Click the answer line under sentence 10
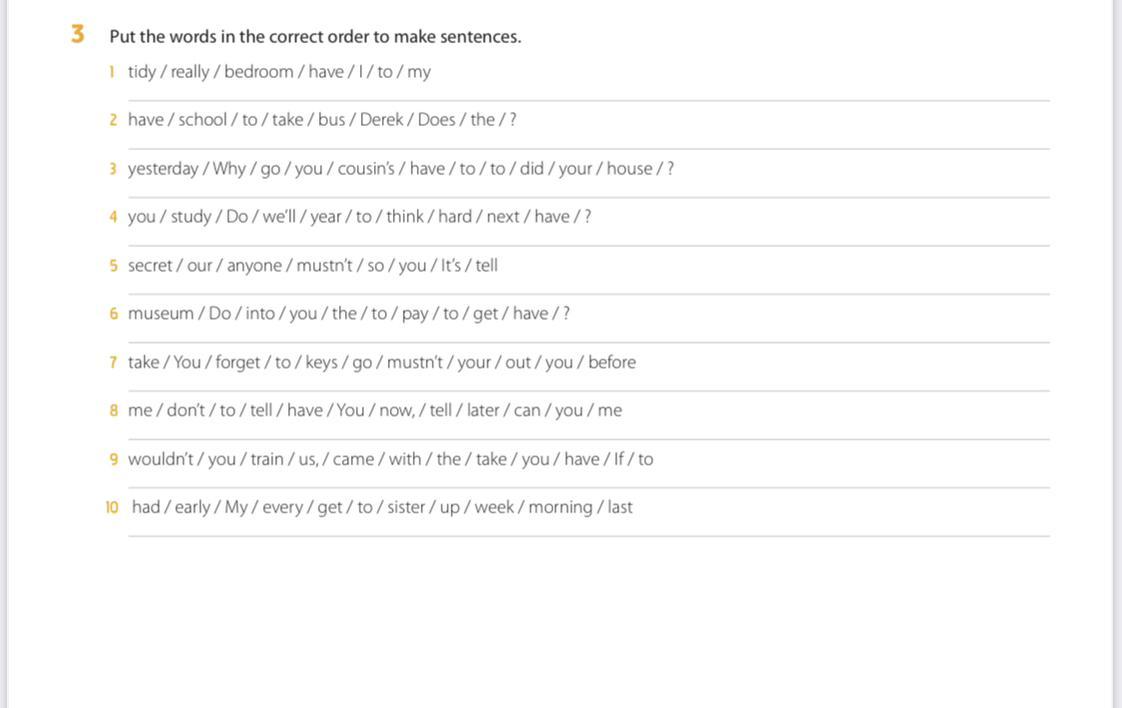 589,535
